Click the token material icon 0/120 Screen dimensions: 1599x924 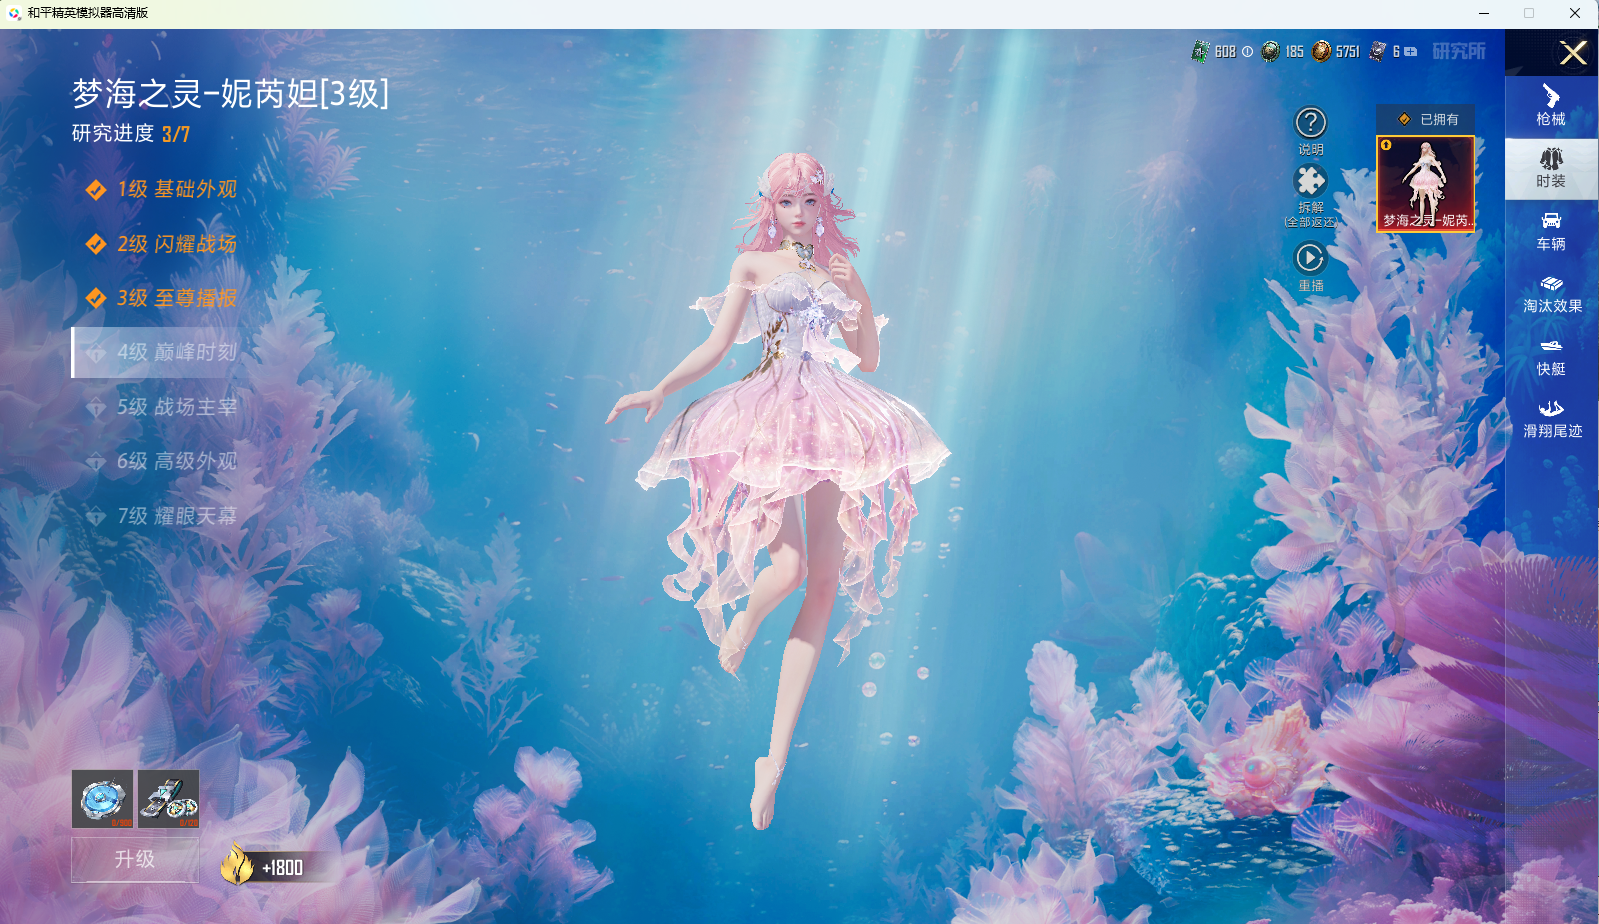[x=168, y=798]
